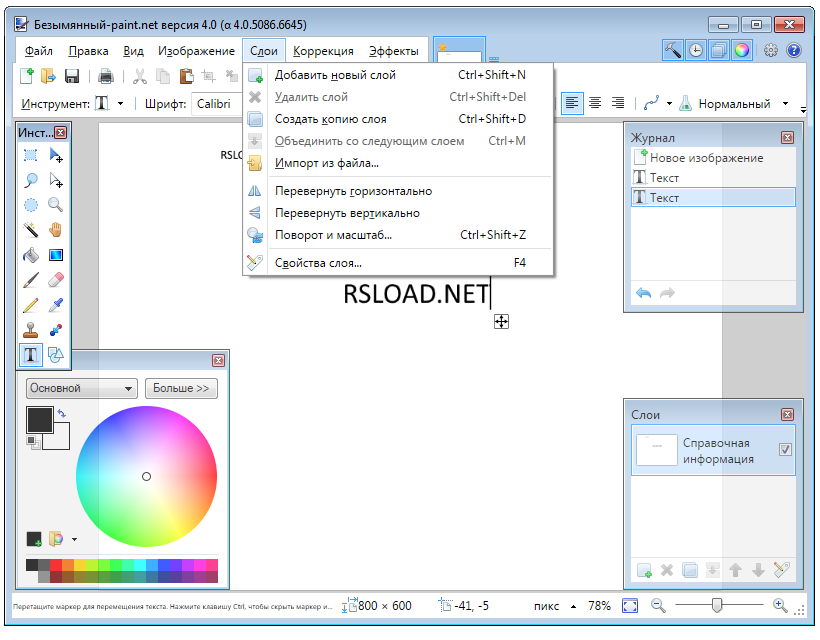Screen dimensions: 820x640
Task: Select the Recolor tool
Action: (55, 330)
